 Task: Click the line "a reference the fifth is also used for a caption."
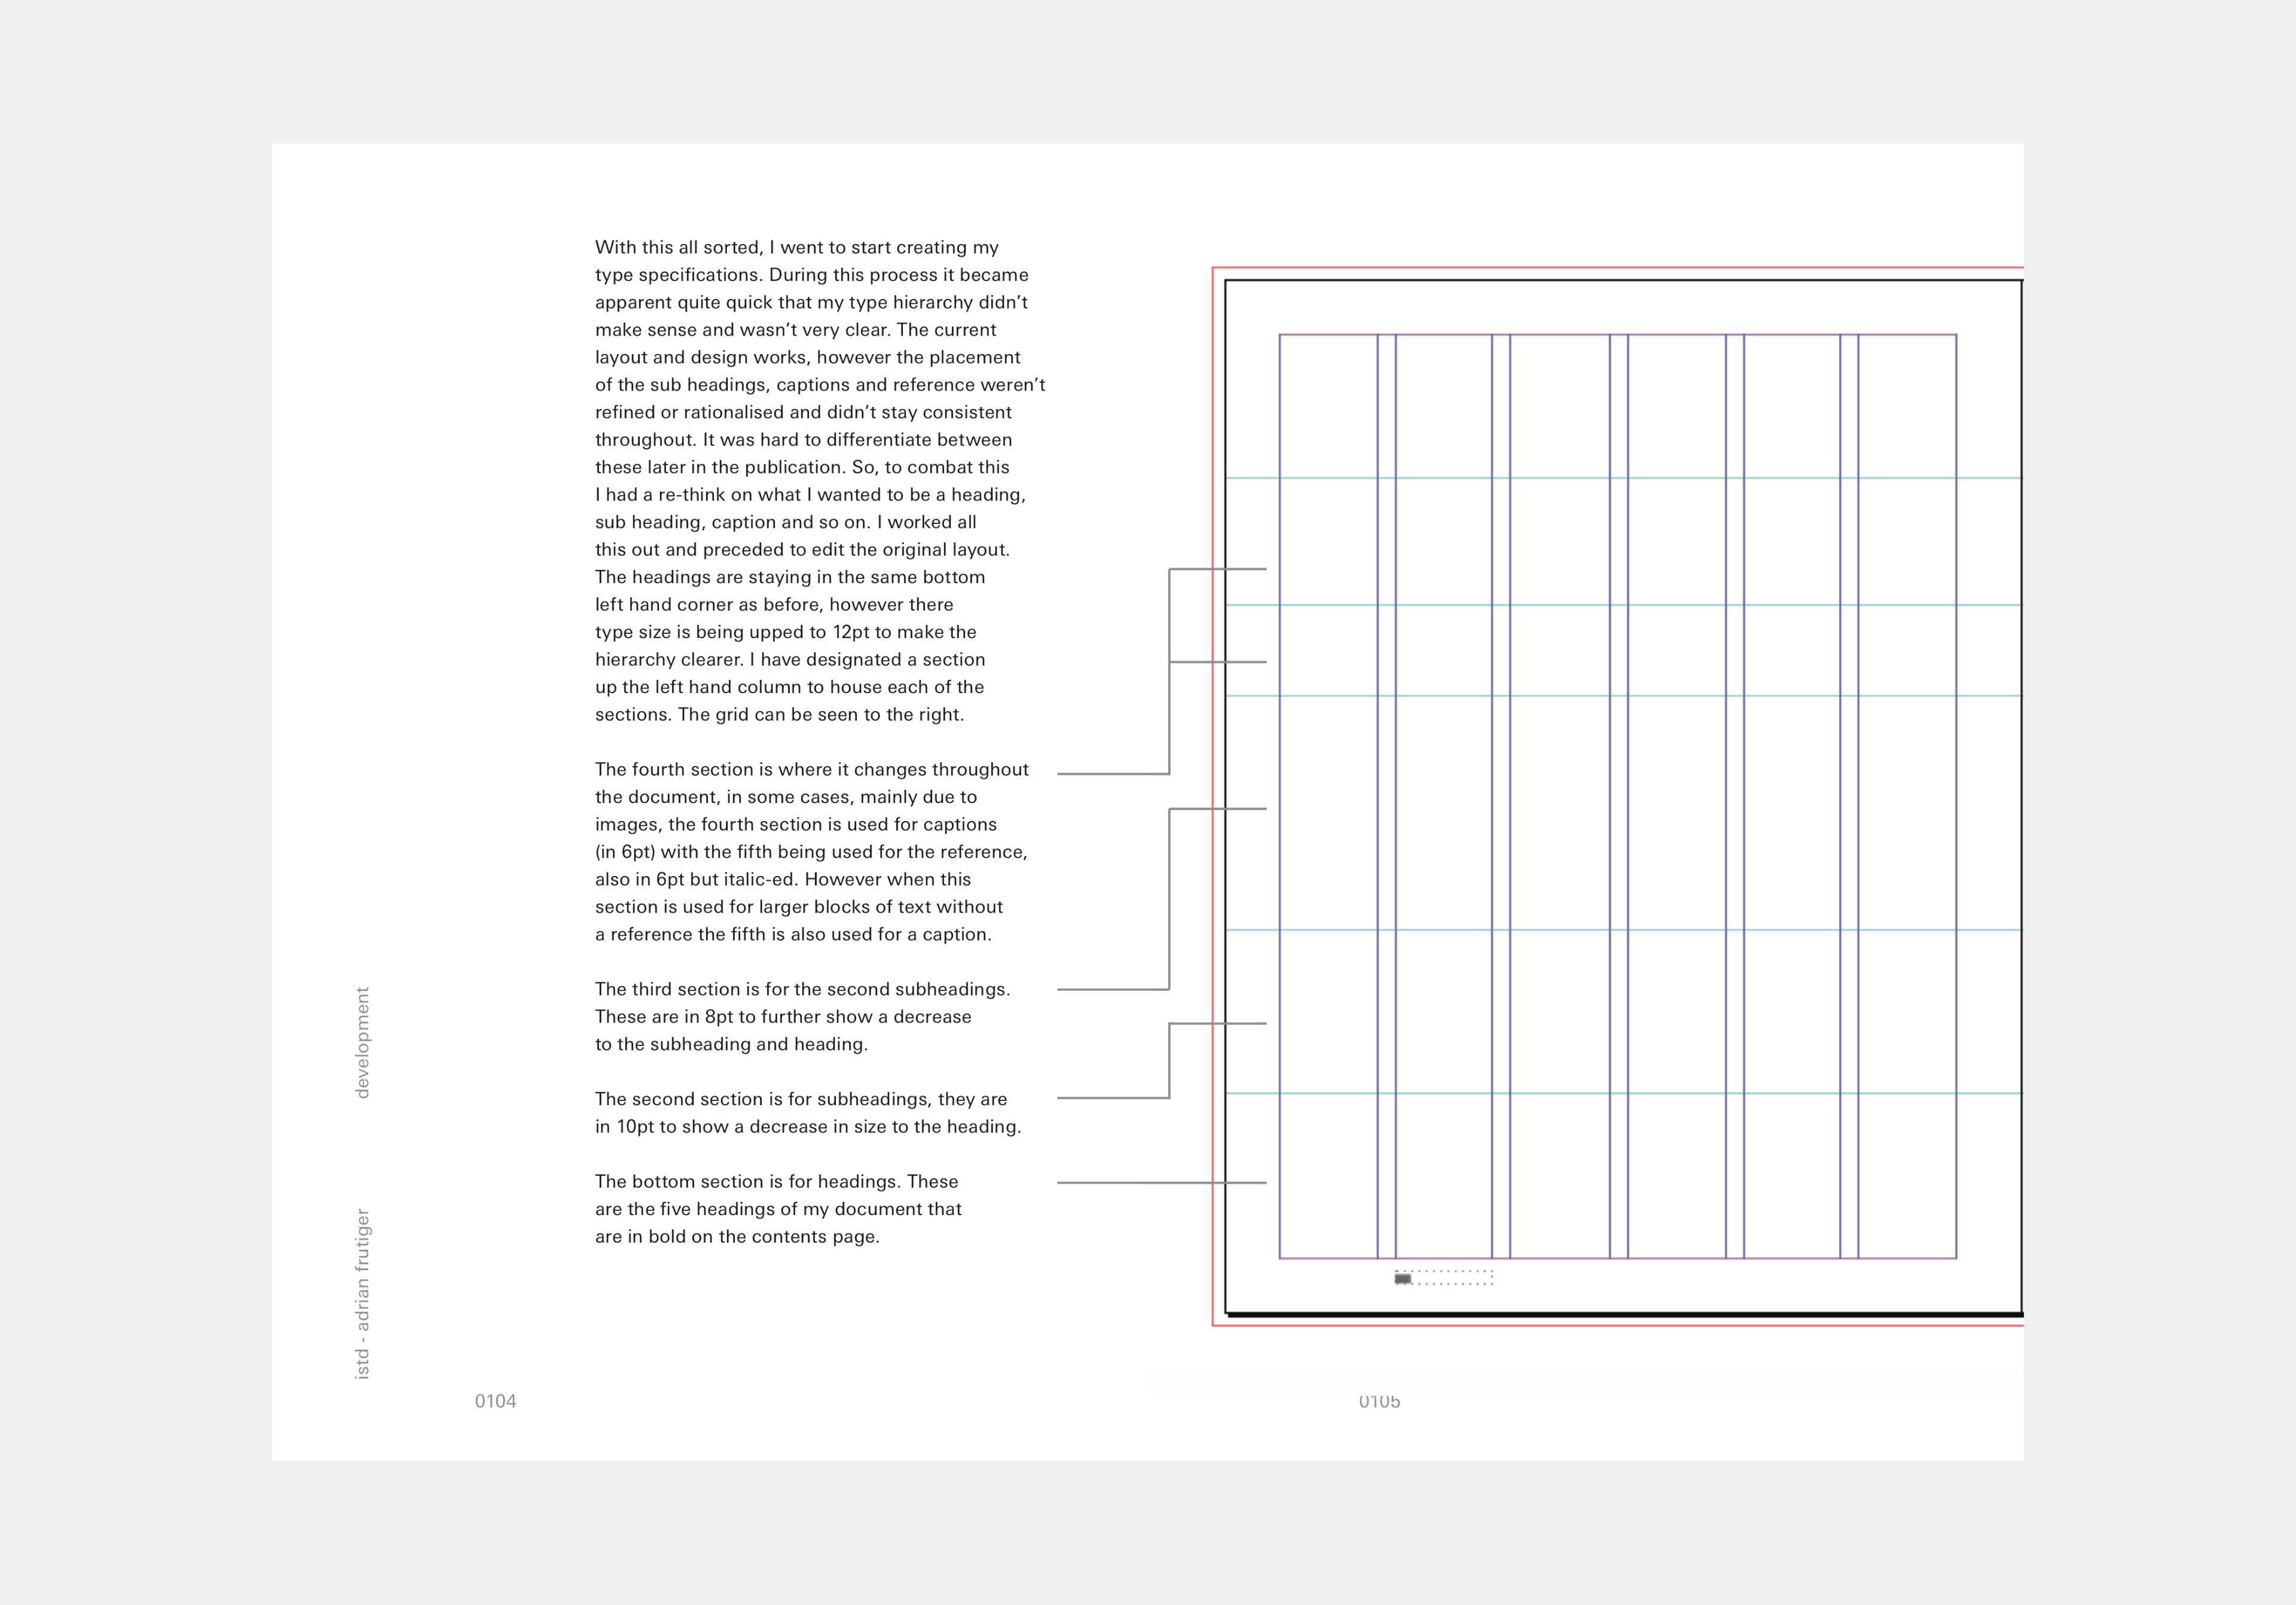pyautogui.click(x=793, y=935)
